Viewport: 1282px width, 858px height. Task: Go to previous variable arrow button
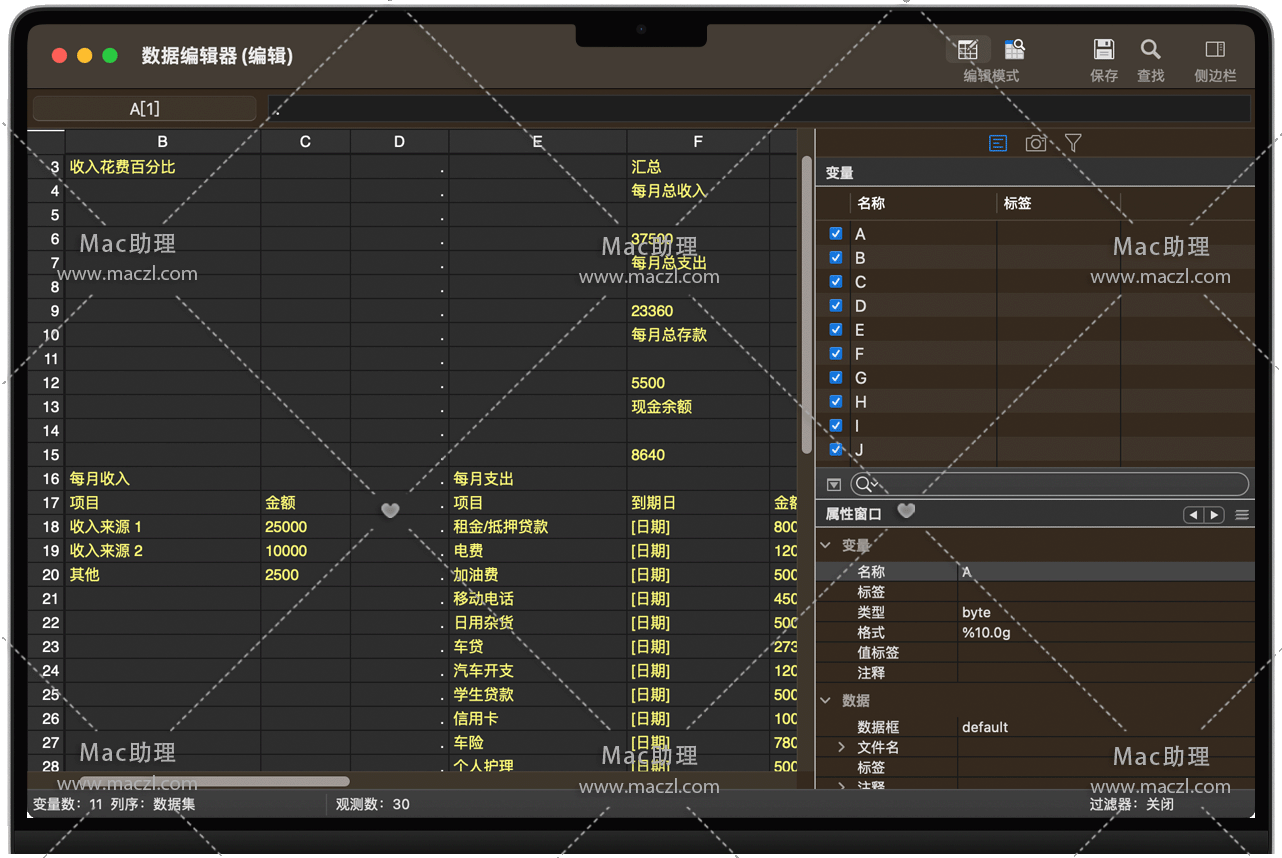point(1193,515)
